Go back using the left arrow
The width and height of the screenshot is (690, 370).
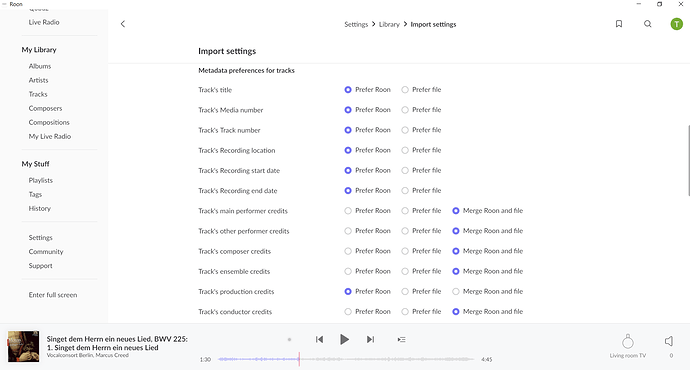123,24
